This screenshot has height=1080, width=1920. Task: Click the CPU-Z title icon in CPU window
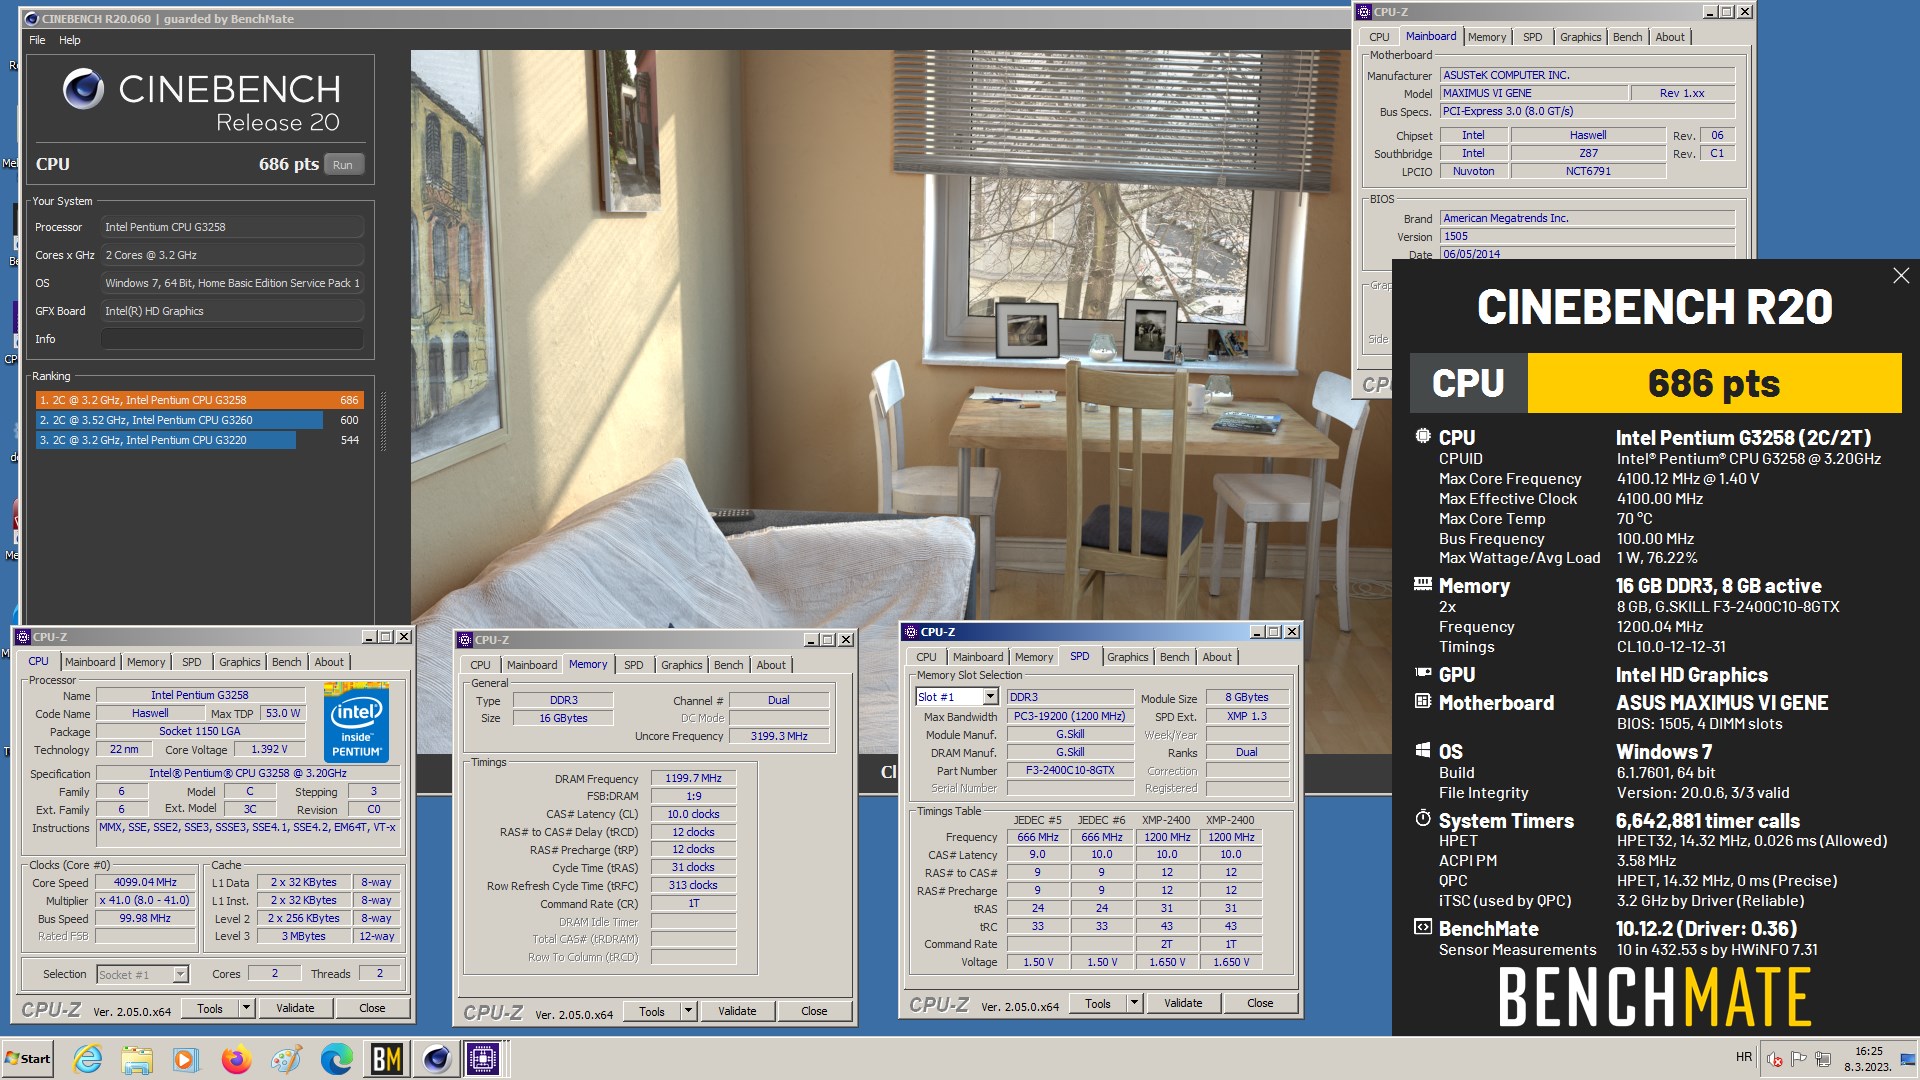click(23, 637)
